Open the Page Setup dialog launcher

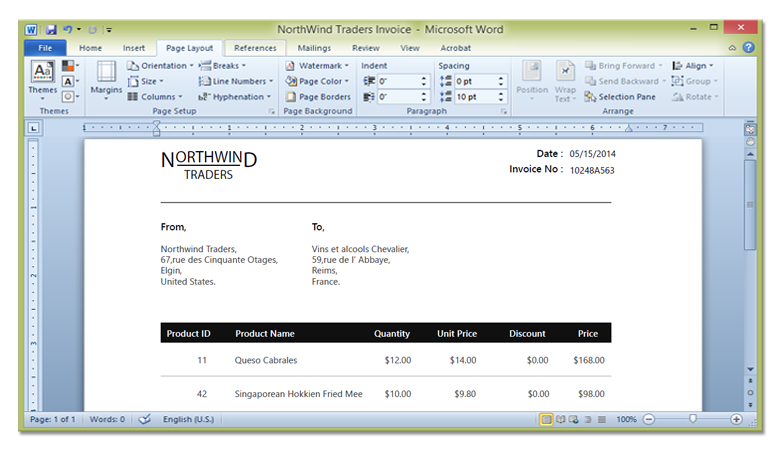[272, 111]
